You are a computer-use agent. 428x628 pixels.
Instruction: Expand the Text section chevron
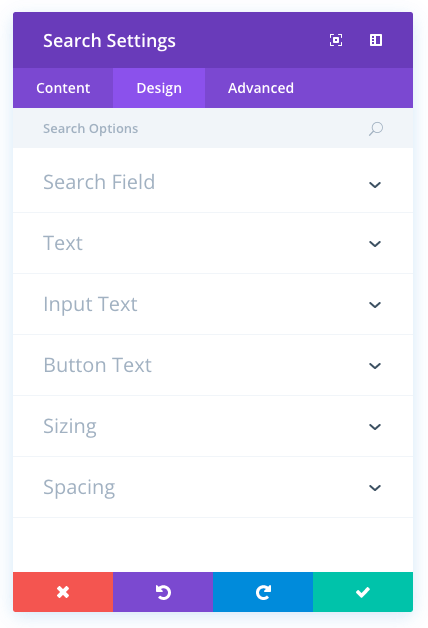[x=375, y=244]
